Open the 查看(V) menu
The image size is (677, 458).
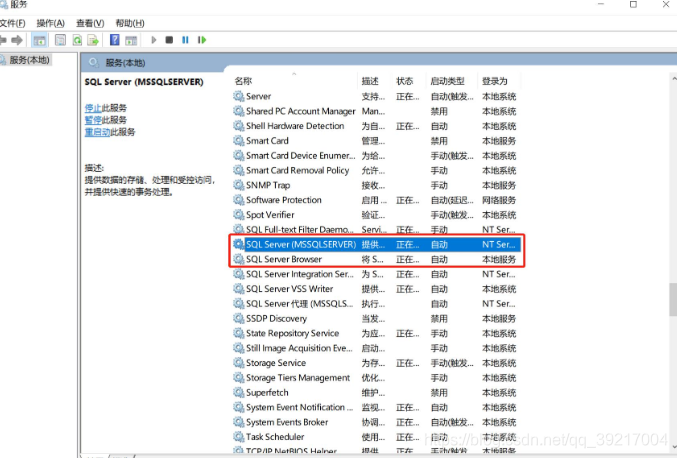point(90,23)
